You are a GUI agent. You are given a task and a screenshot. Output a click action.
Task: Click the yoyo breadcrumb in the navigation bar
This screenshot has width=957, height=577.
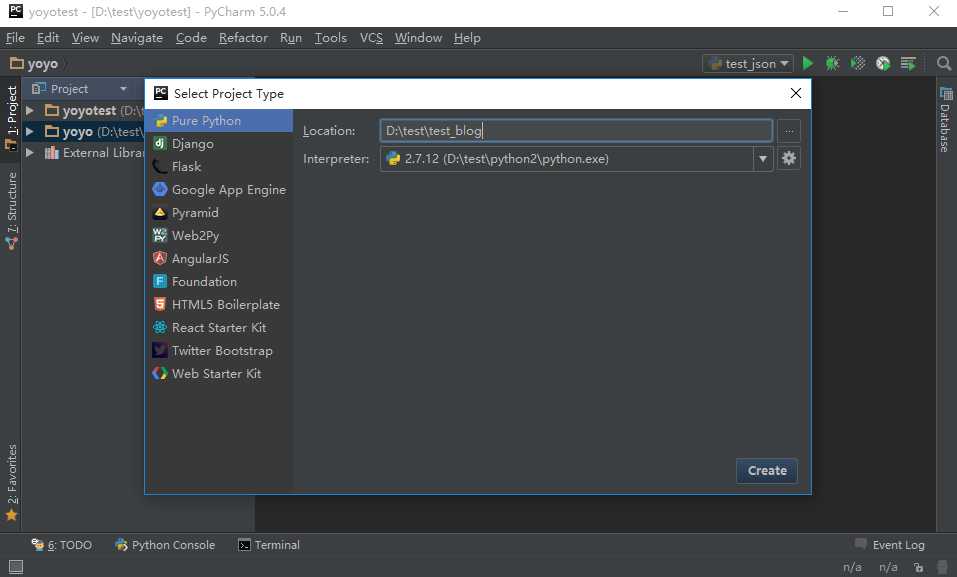point(34,64)
